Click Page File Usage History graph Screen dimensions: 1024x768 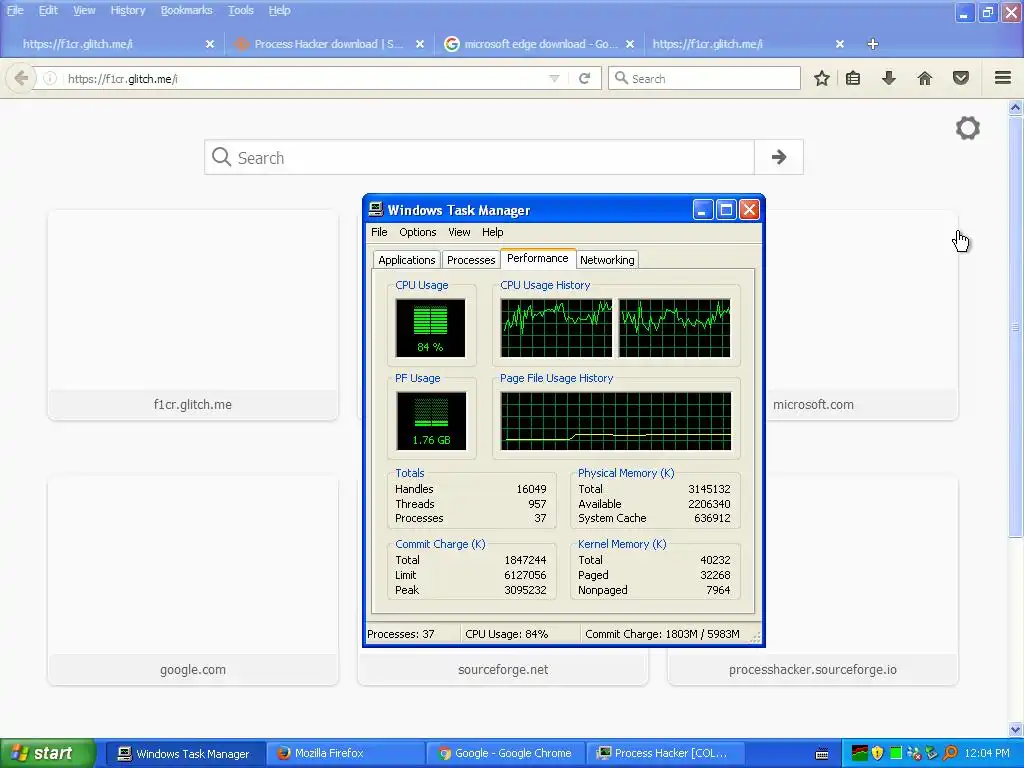point(616,421)
